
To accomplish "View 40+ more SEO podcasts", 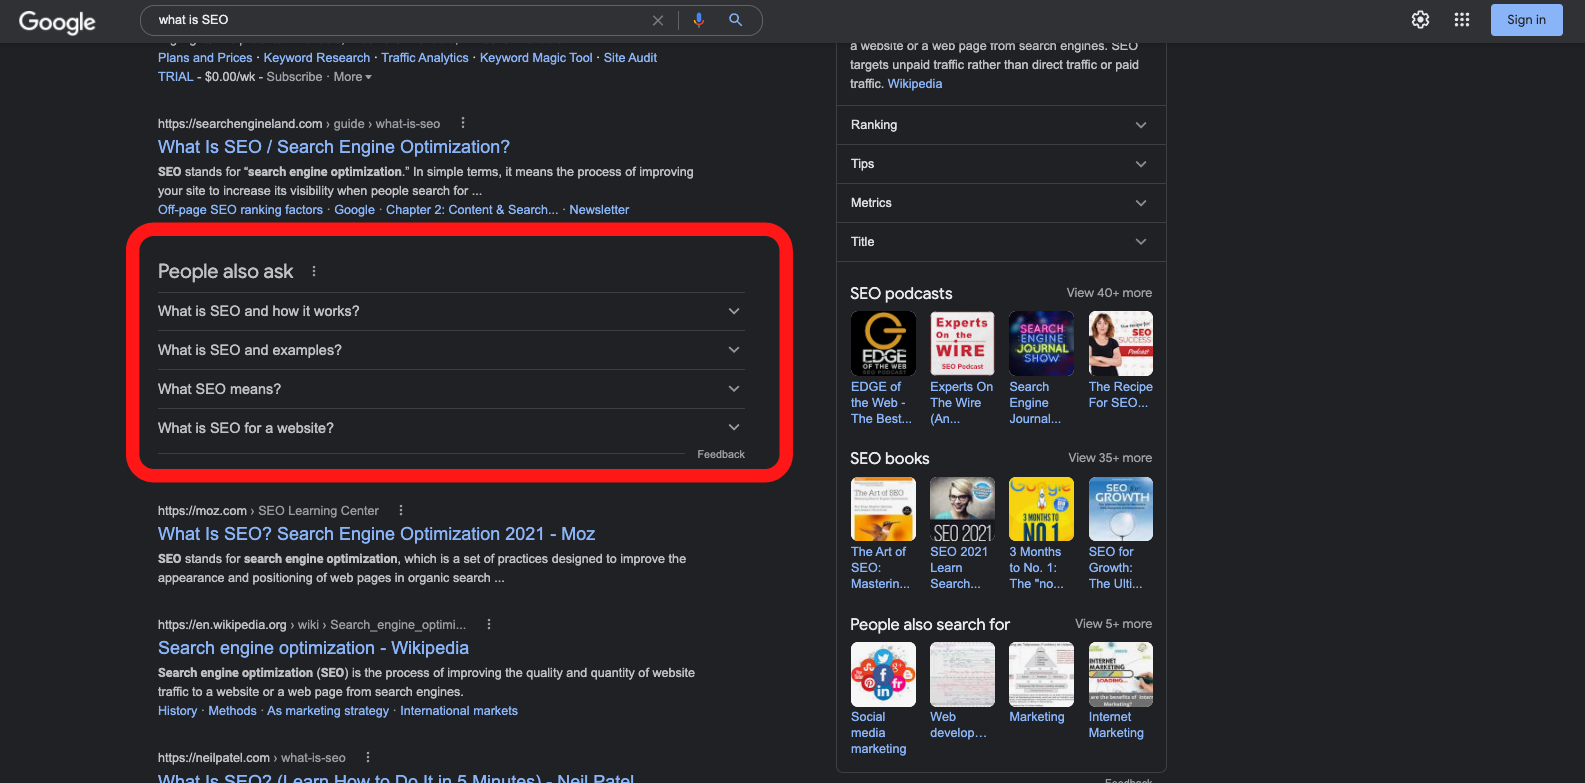I will click(x=1109, y=293).
